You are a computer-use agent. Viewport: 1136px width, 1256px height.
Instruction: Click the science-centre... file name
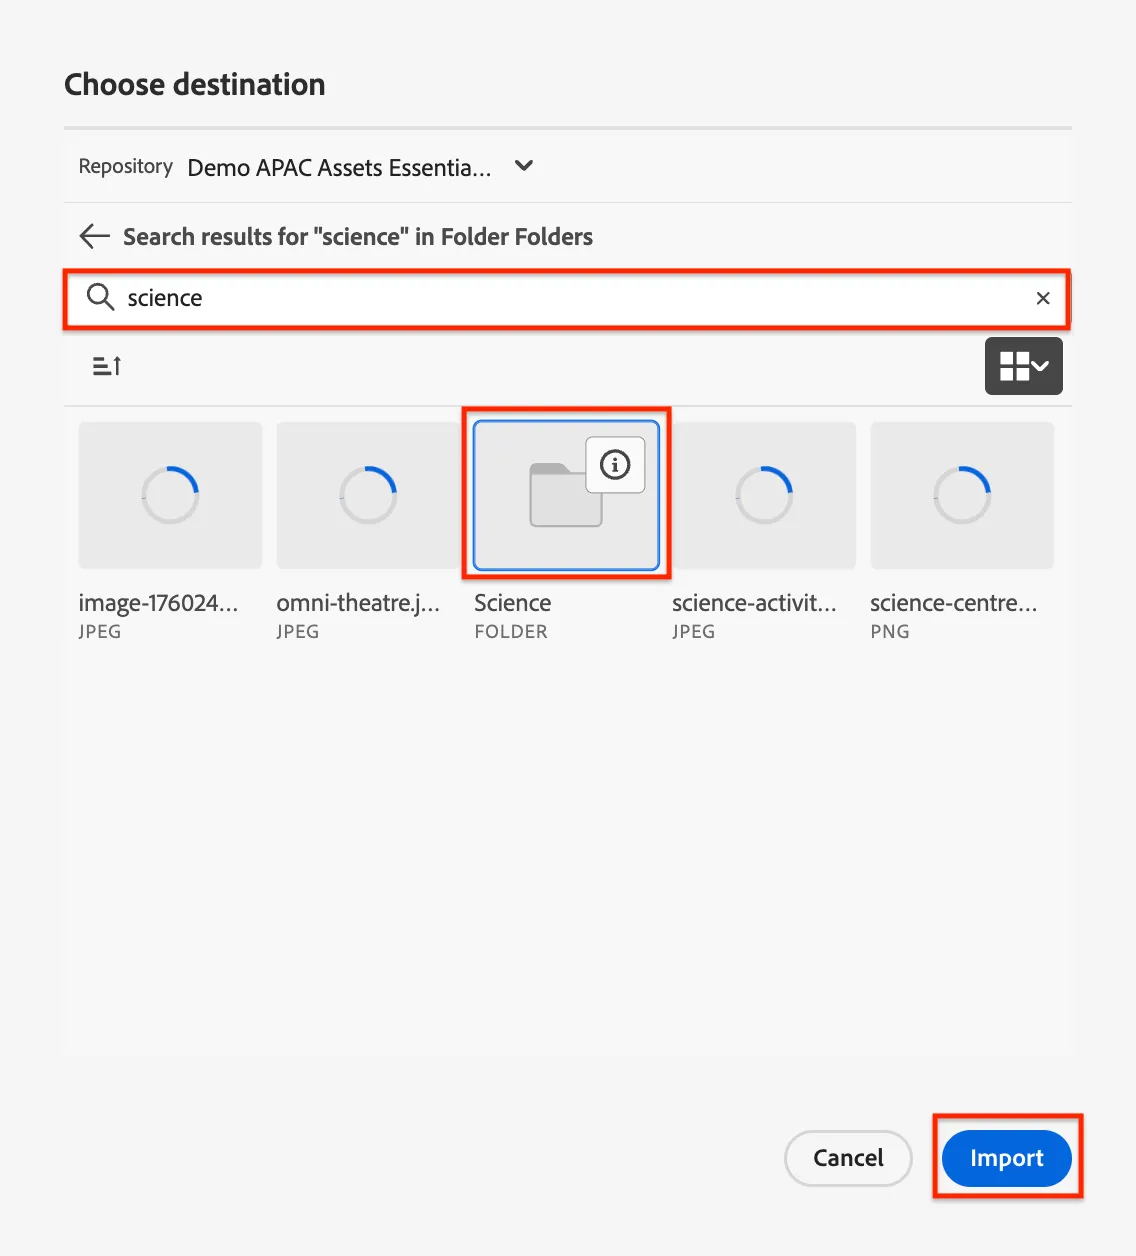coord(954,603)
